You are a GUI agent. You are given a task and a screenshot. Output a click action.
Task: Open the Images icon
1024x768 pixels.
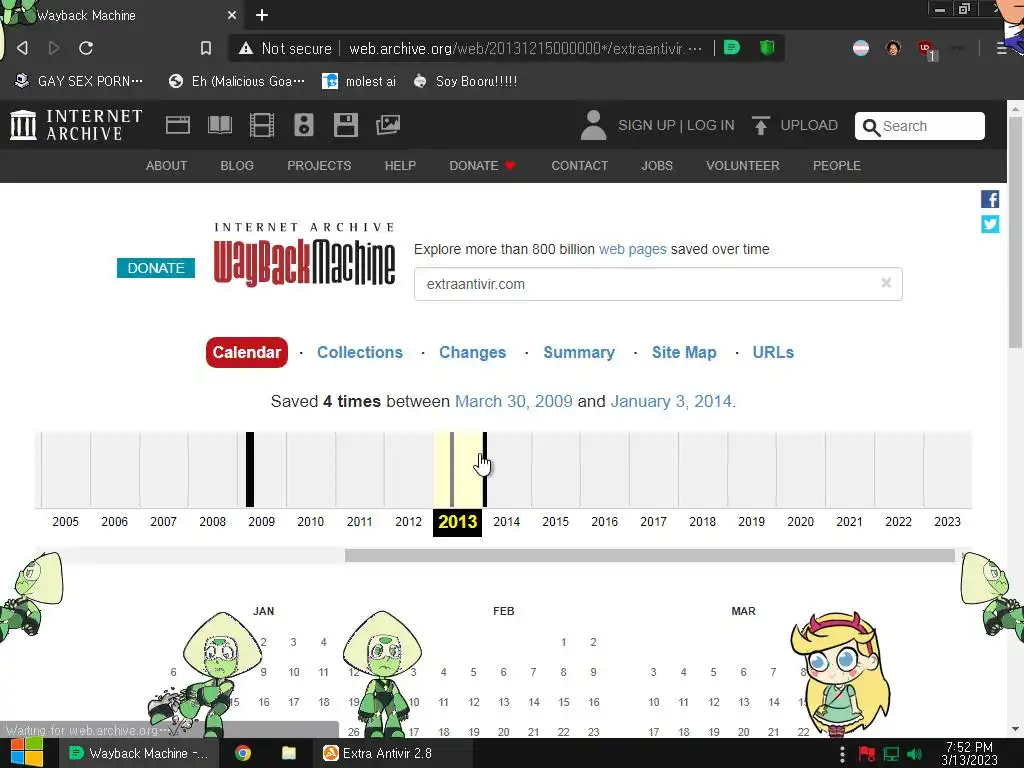coord(388,125)
